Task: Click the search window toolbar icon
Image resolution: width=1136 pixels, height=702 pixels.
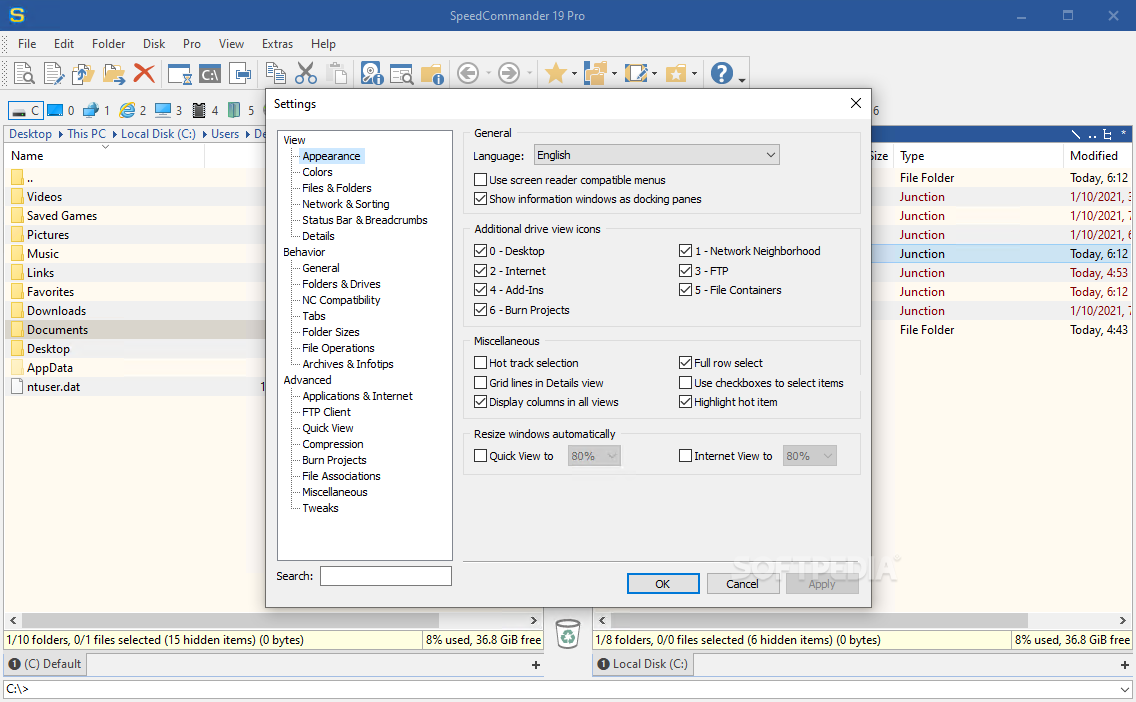Action: [401, 73]
